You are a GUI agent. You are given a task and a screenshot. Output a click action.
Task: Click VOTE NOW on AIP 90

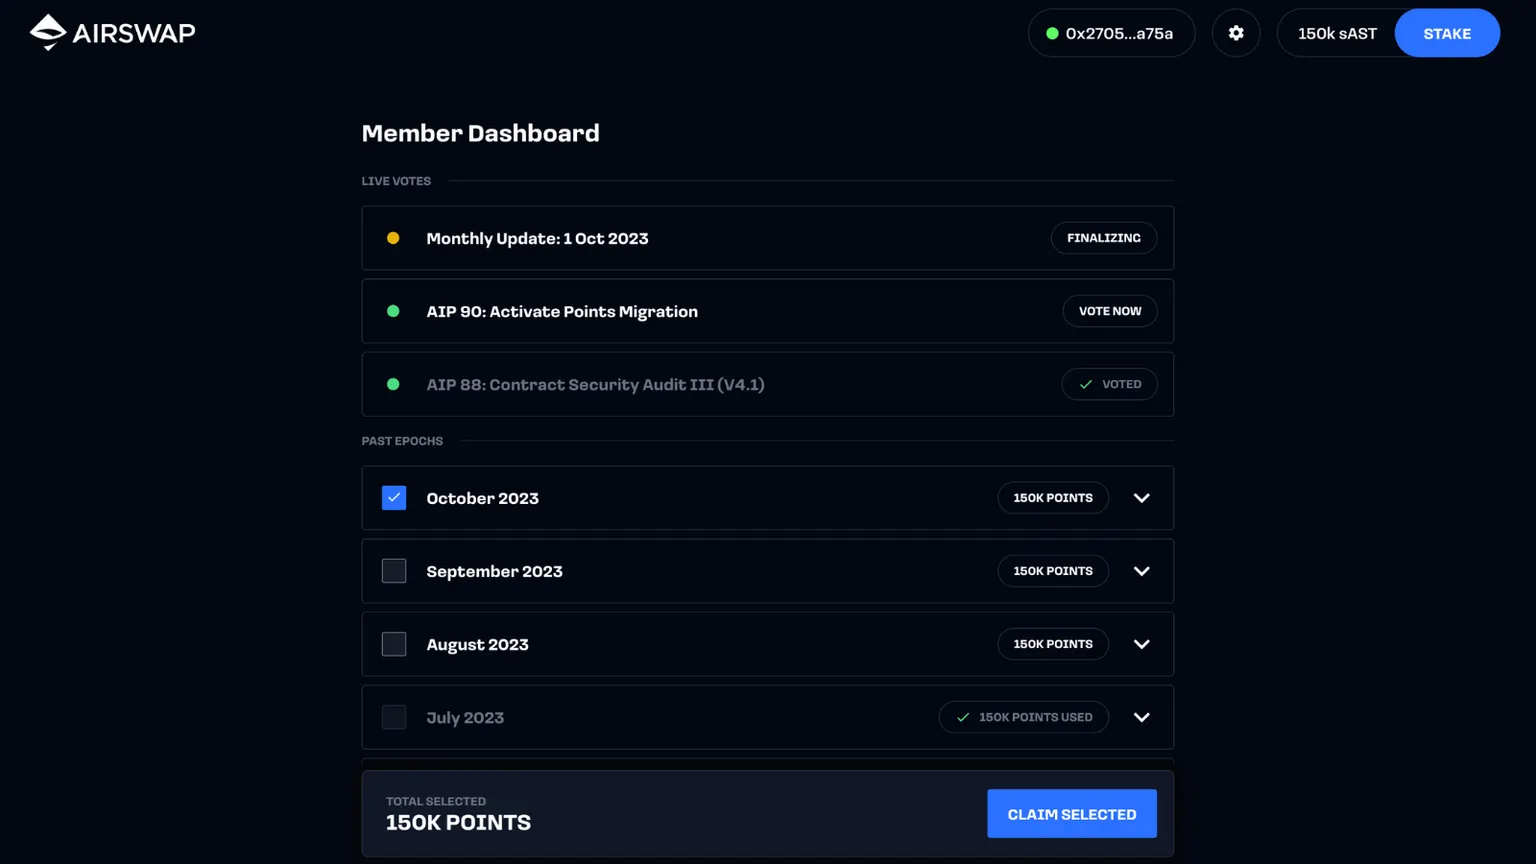pyautogui.click(x=1110, y=311)
